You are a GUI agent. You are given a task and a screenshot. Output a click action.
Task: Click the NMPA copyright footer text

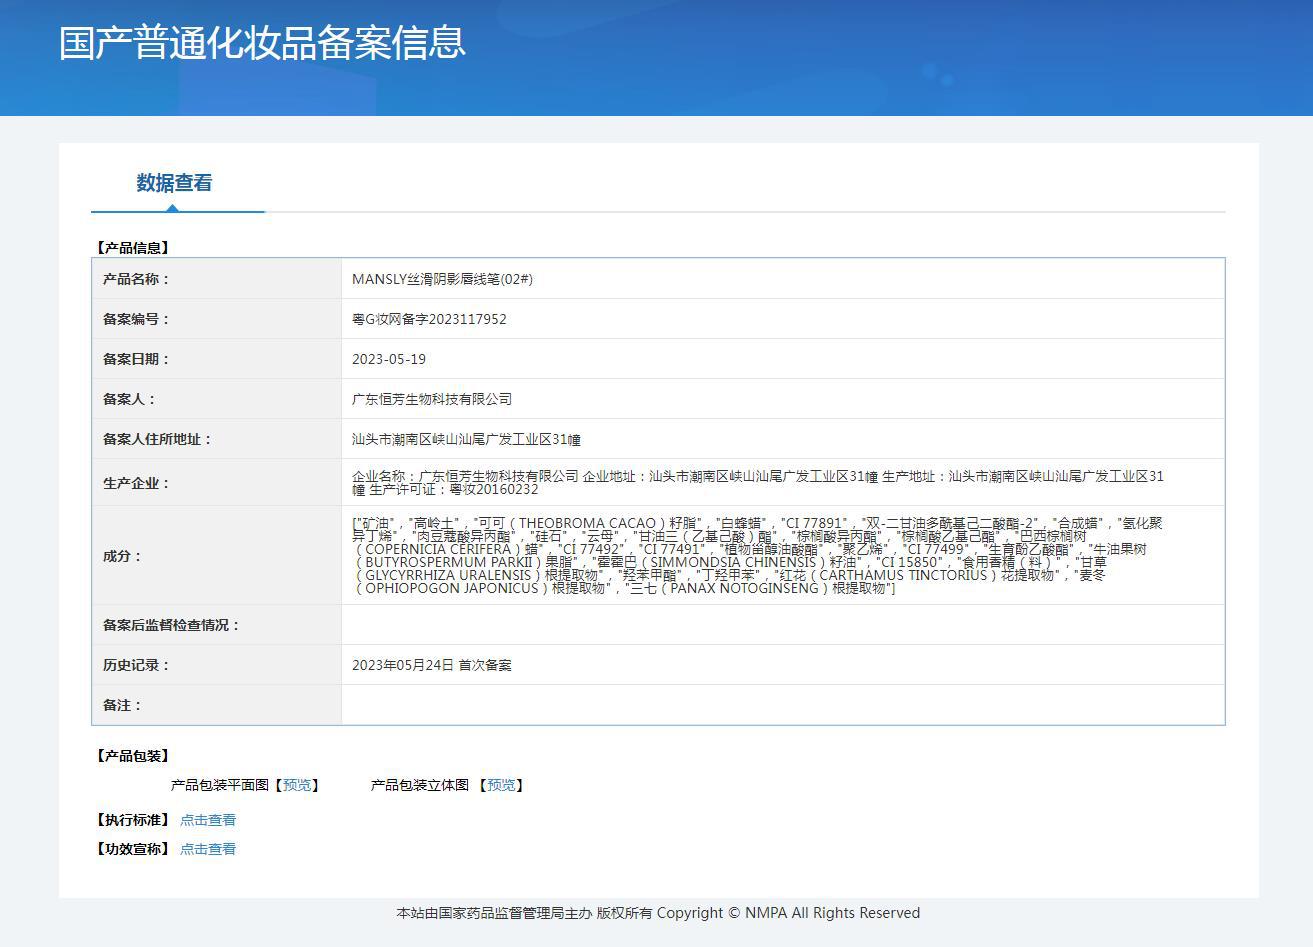tap(658, 913)
